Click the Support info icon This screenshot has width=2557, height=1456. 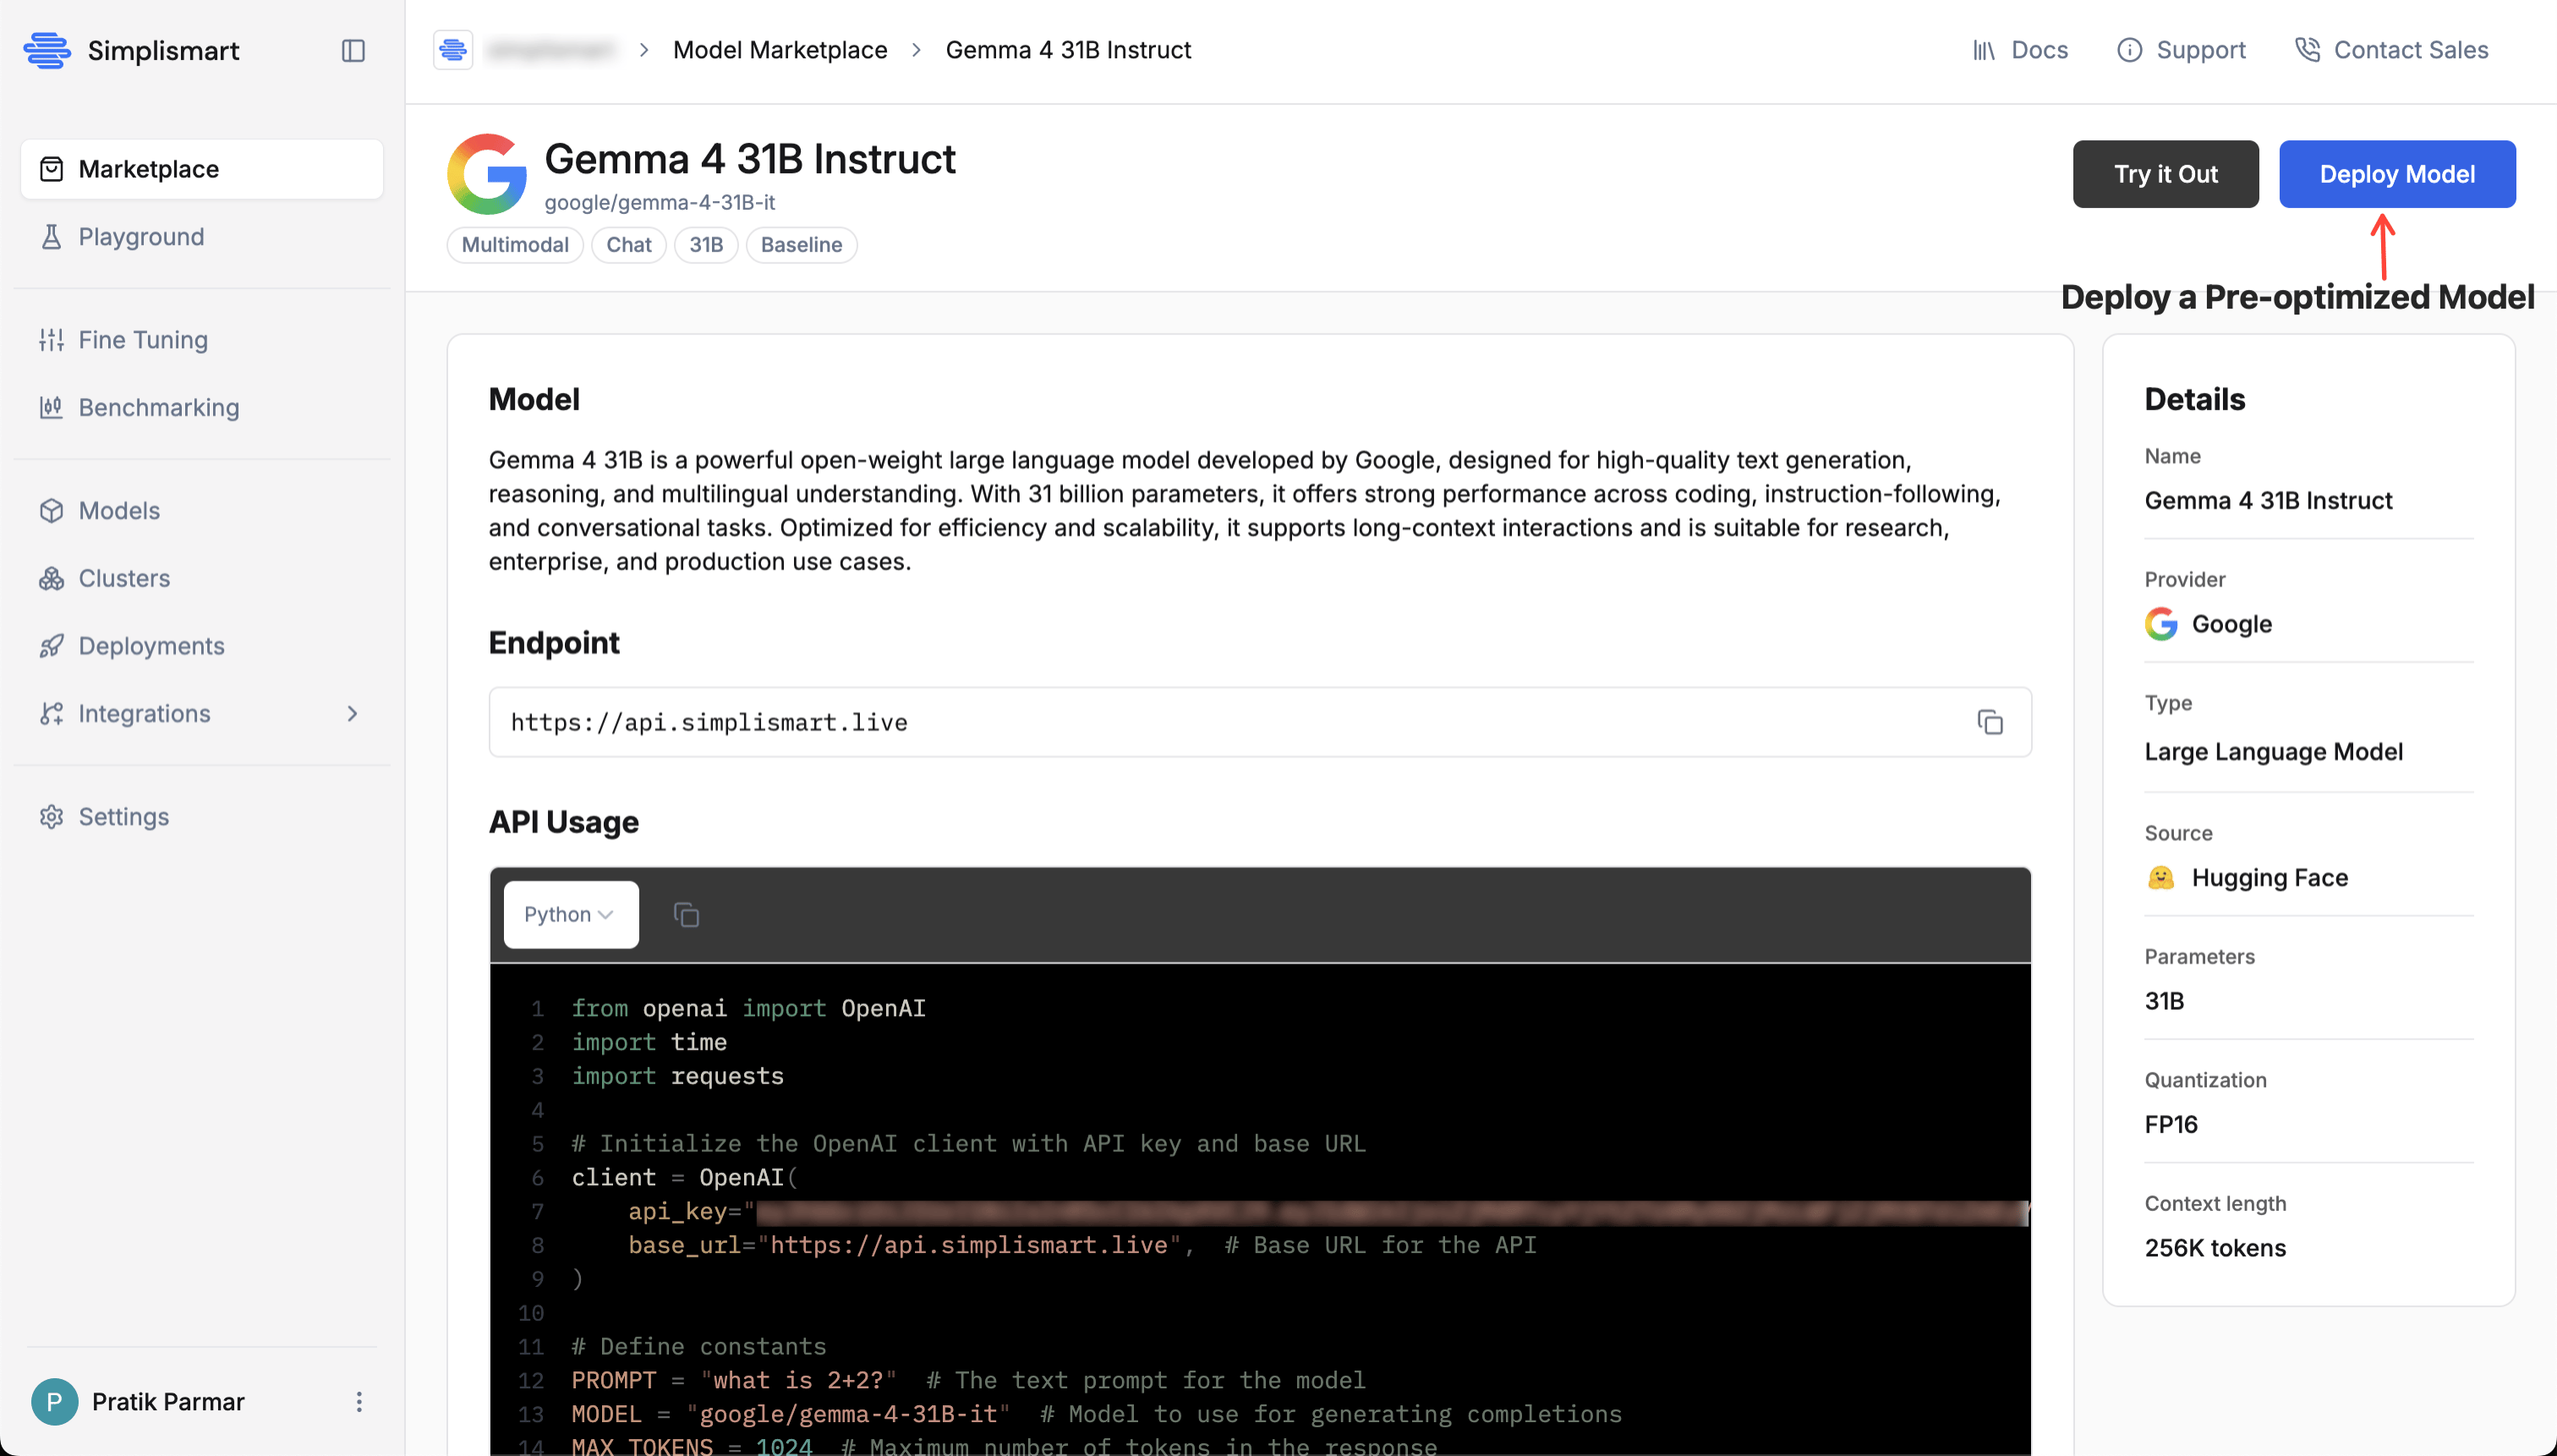tap(2130, 50)
